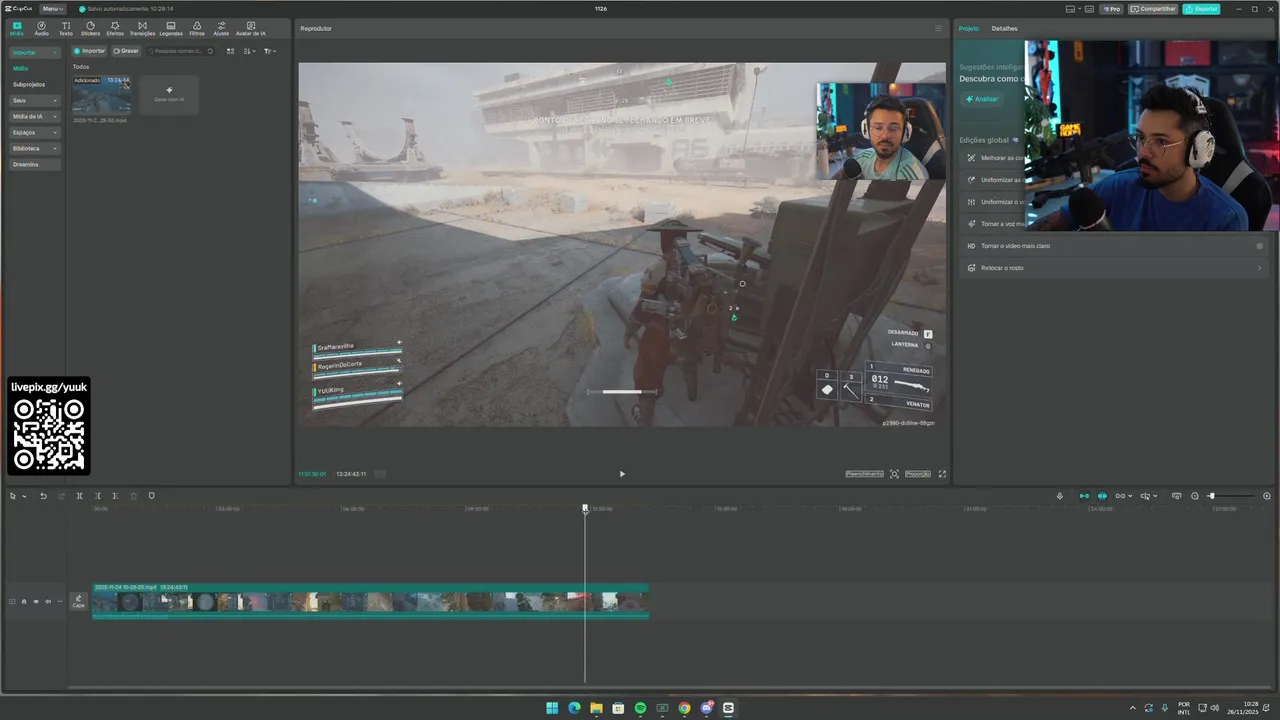Click the Compartilhar button

1154,9
